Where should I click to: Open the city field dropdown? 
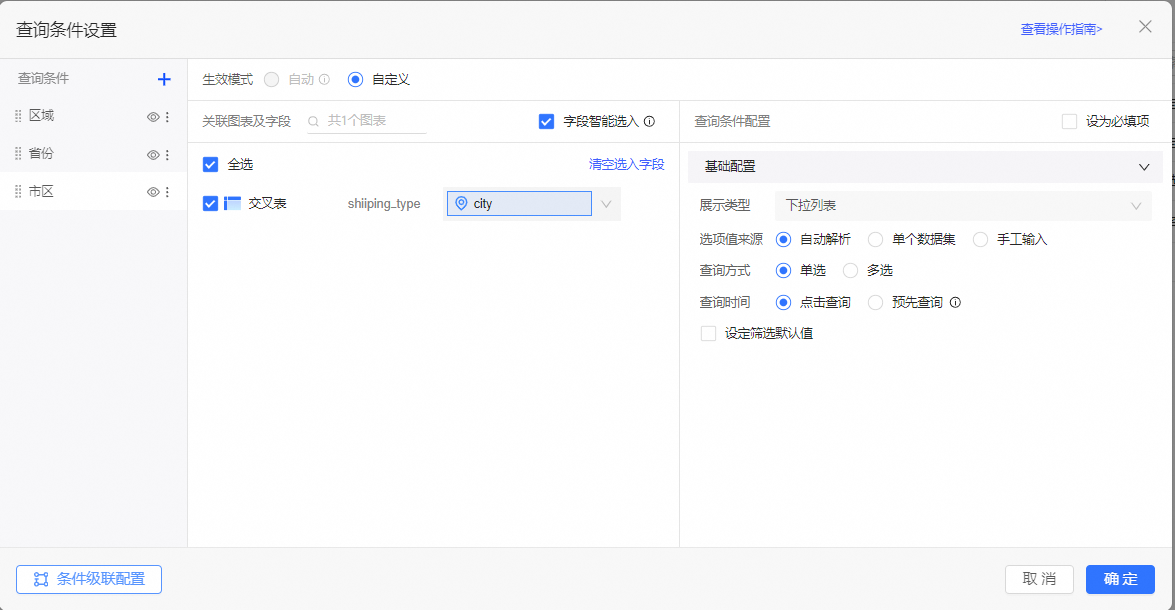point(606,204)
